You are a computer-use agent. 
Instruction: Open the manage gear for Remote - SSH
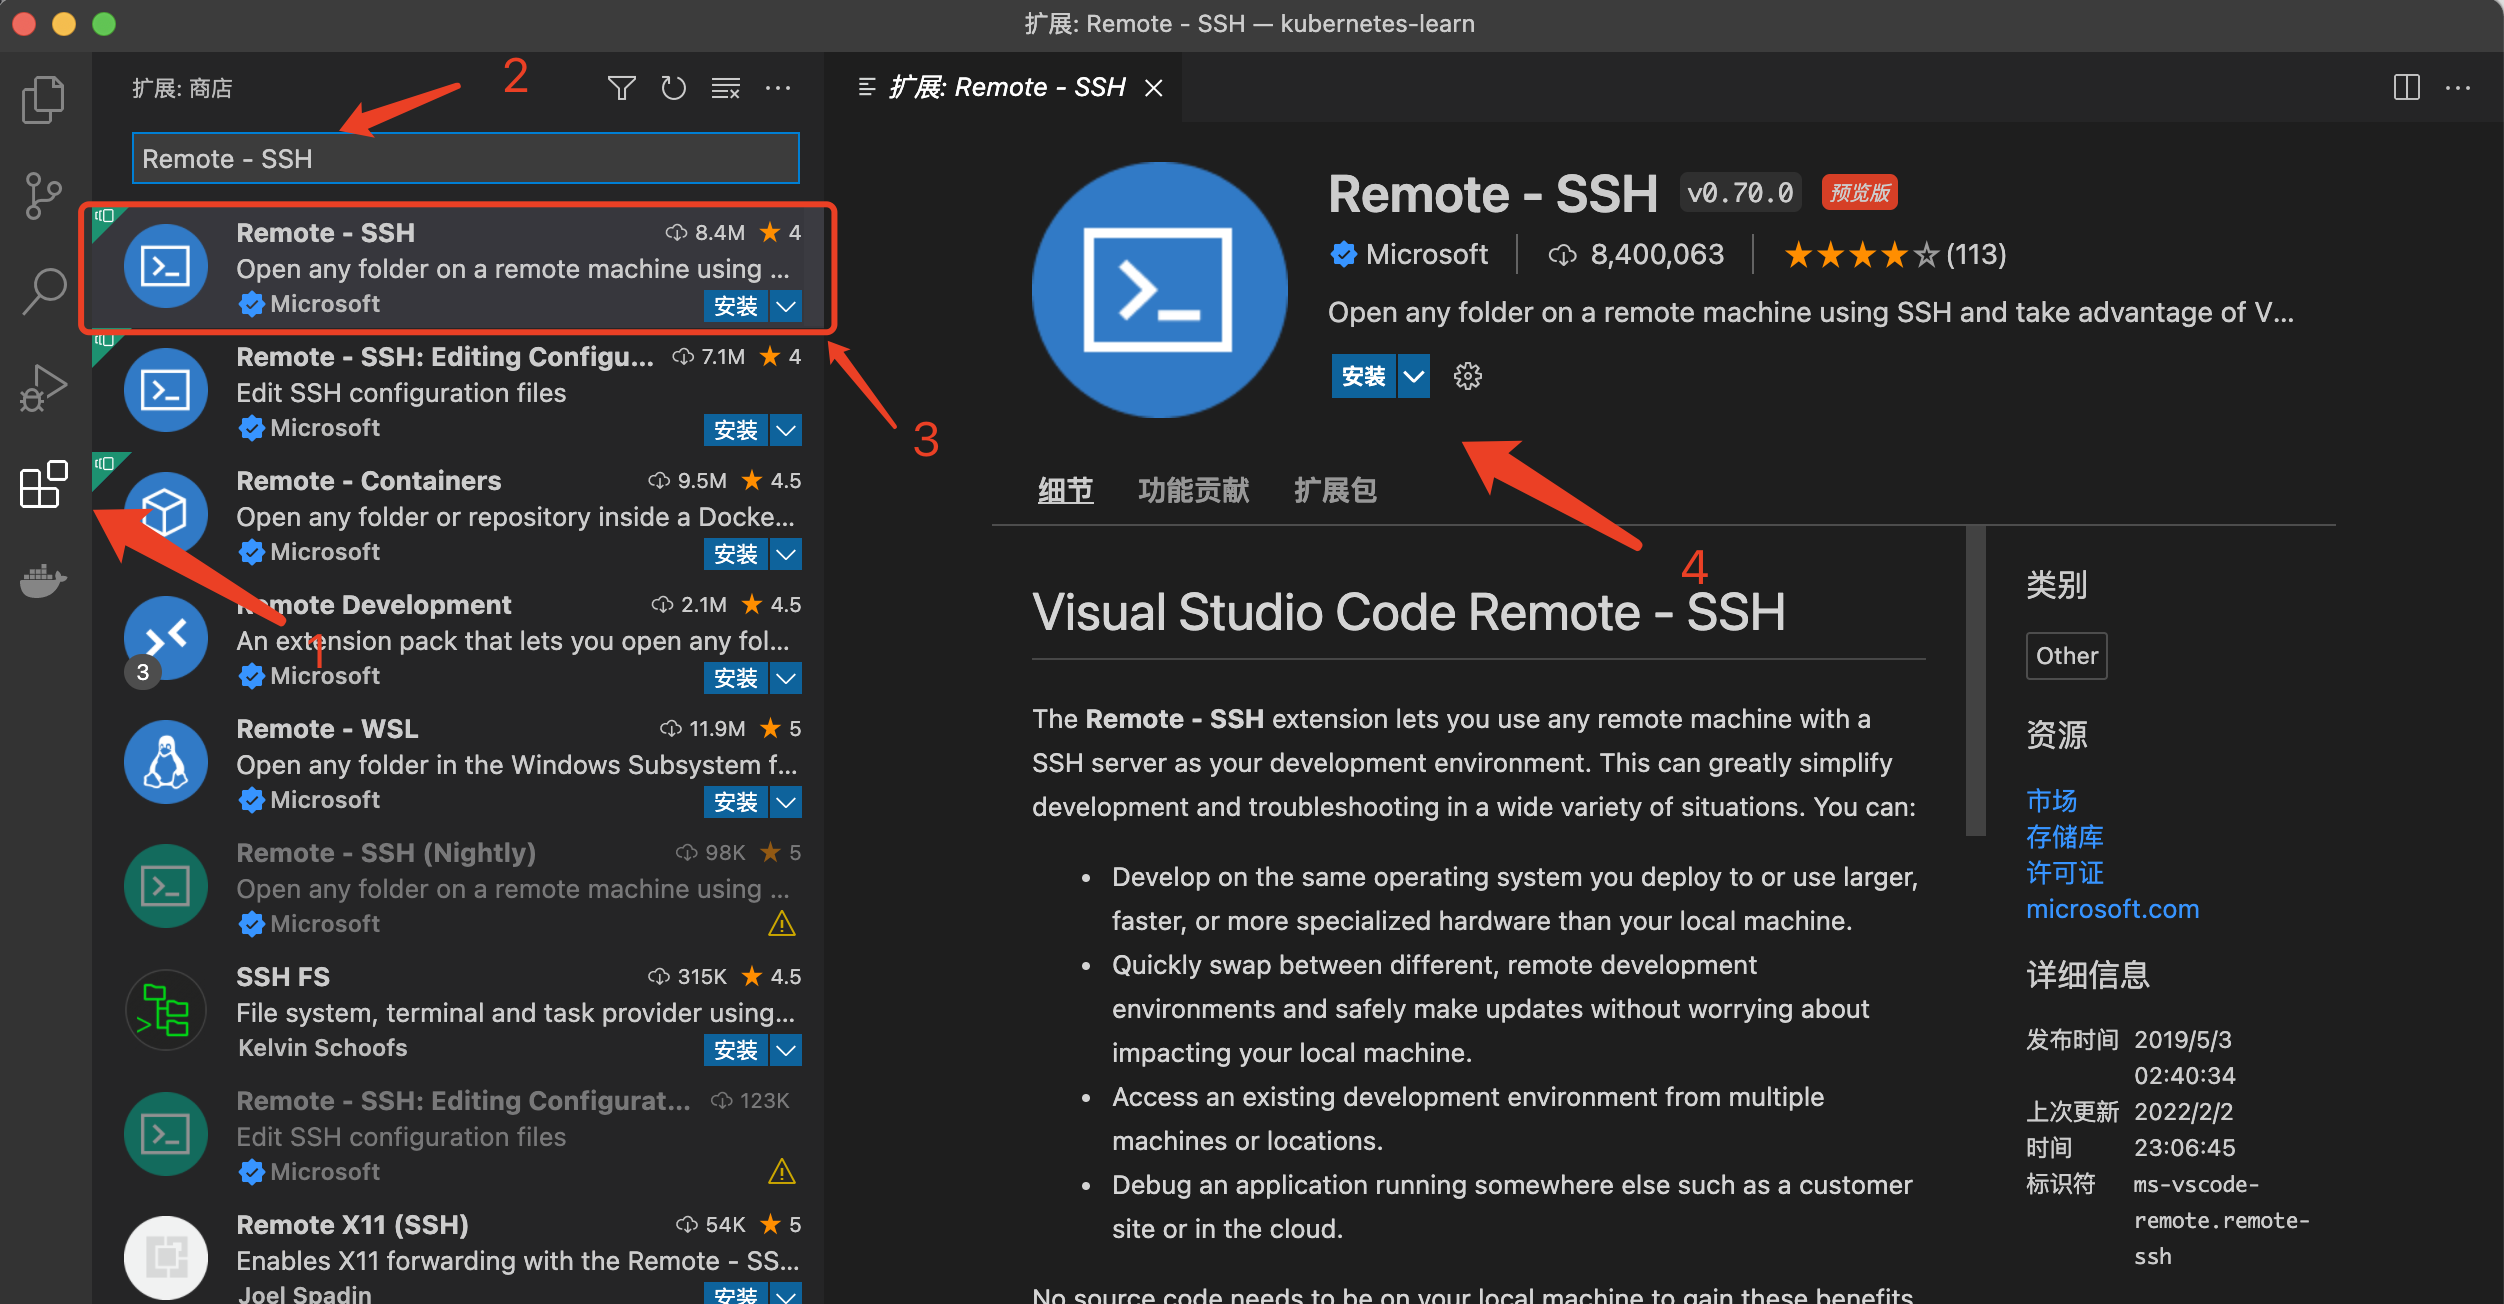(x=1468, y=376)
